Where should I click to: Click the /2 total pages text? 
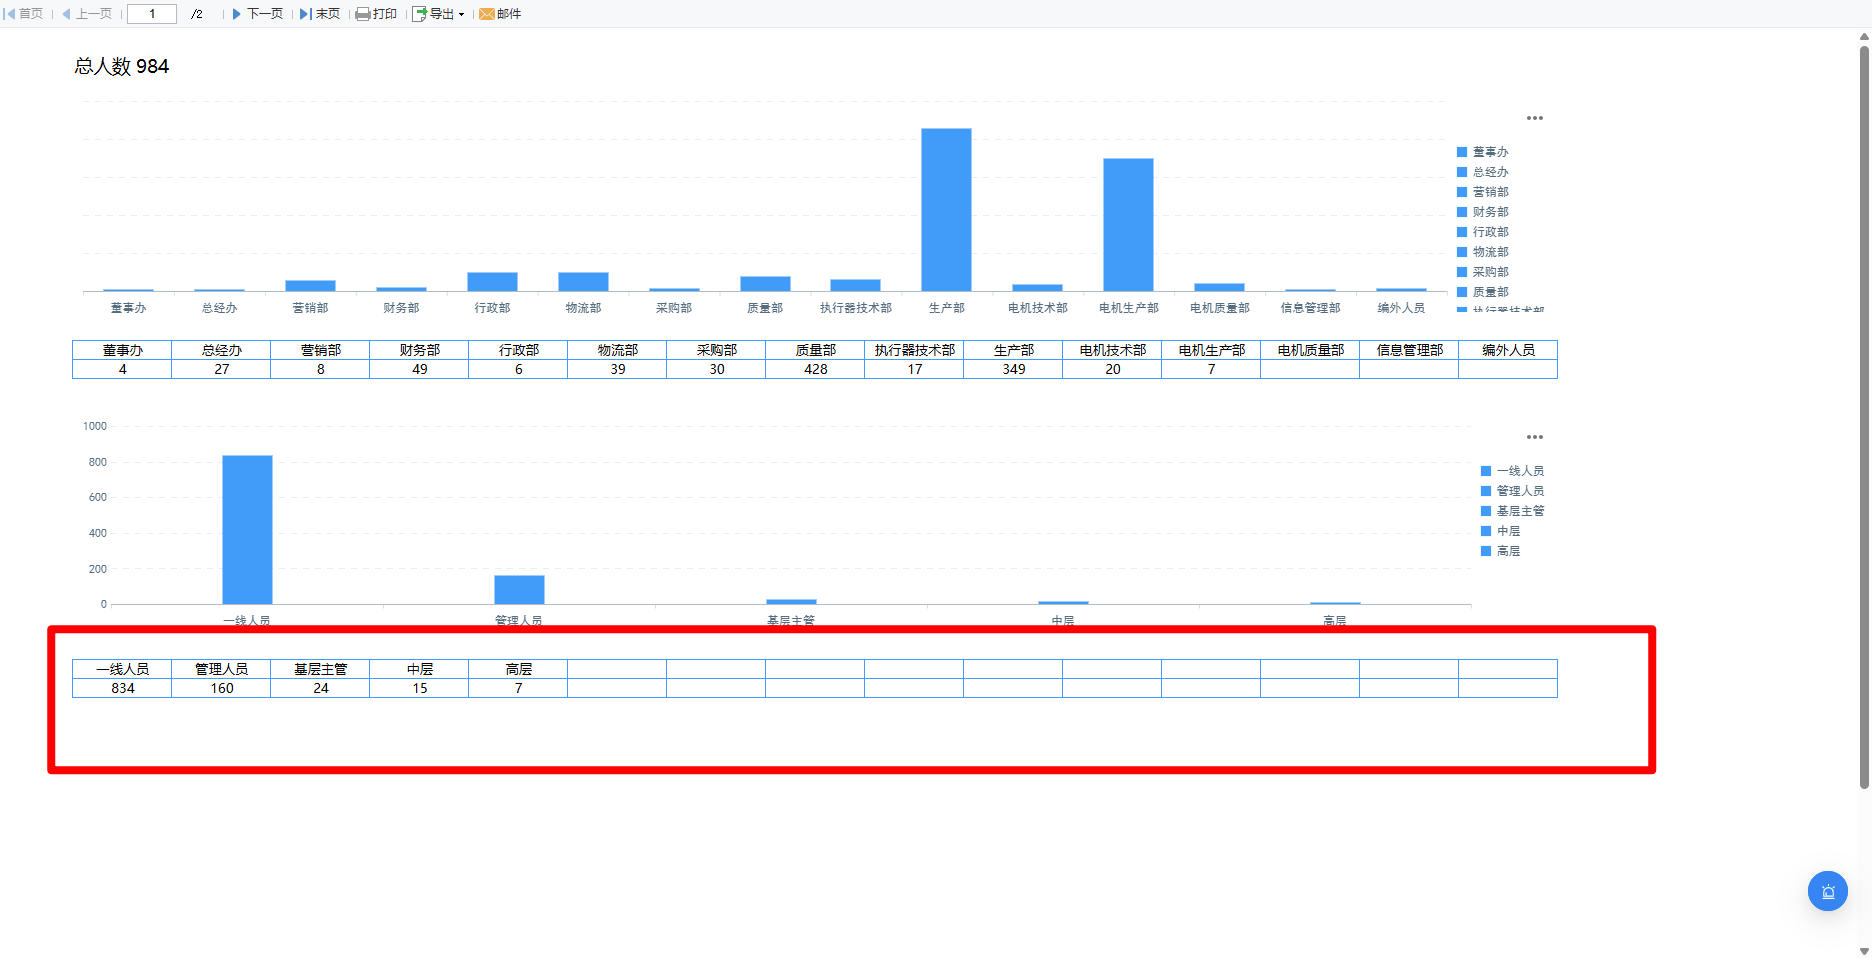[197, 14]
